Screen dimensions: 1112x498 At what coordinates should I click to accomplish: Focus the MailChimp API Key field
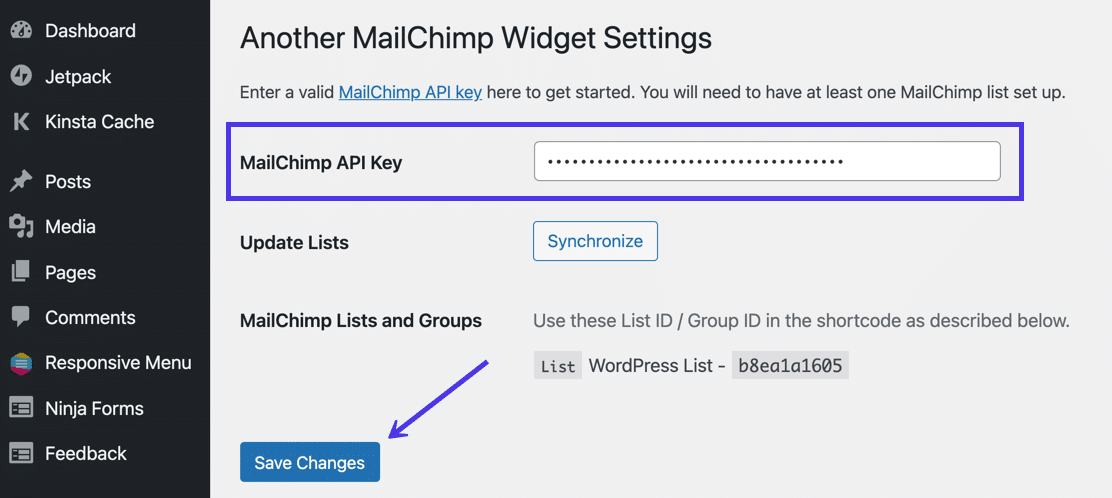click(767, 161)
